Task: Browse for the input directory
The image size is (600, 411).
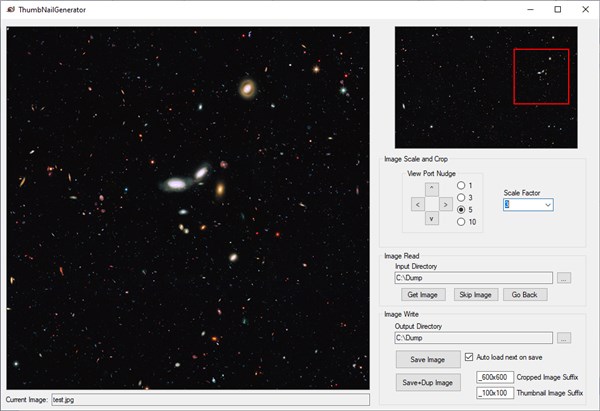Action: click(x=564, y=278)
